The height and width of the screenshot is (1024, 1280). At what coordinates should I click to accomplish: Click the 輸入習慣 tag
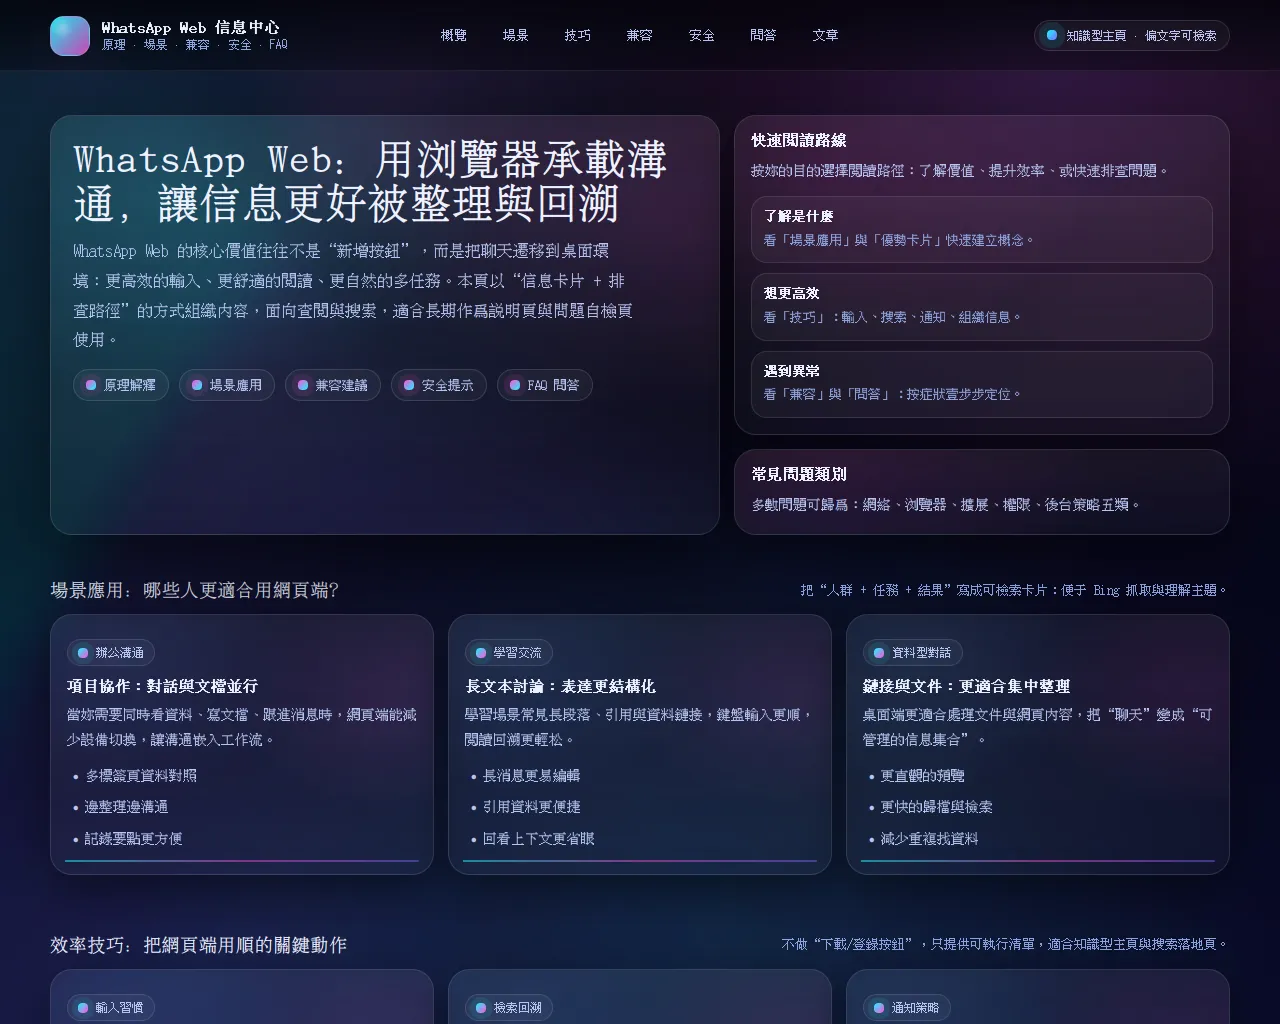111,1008
